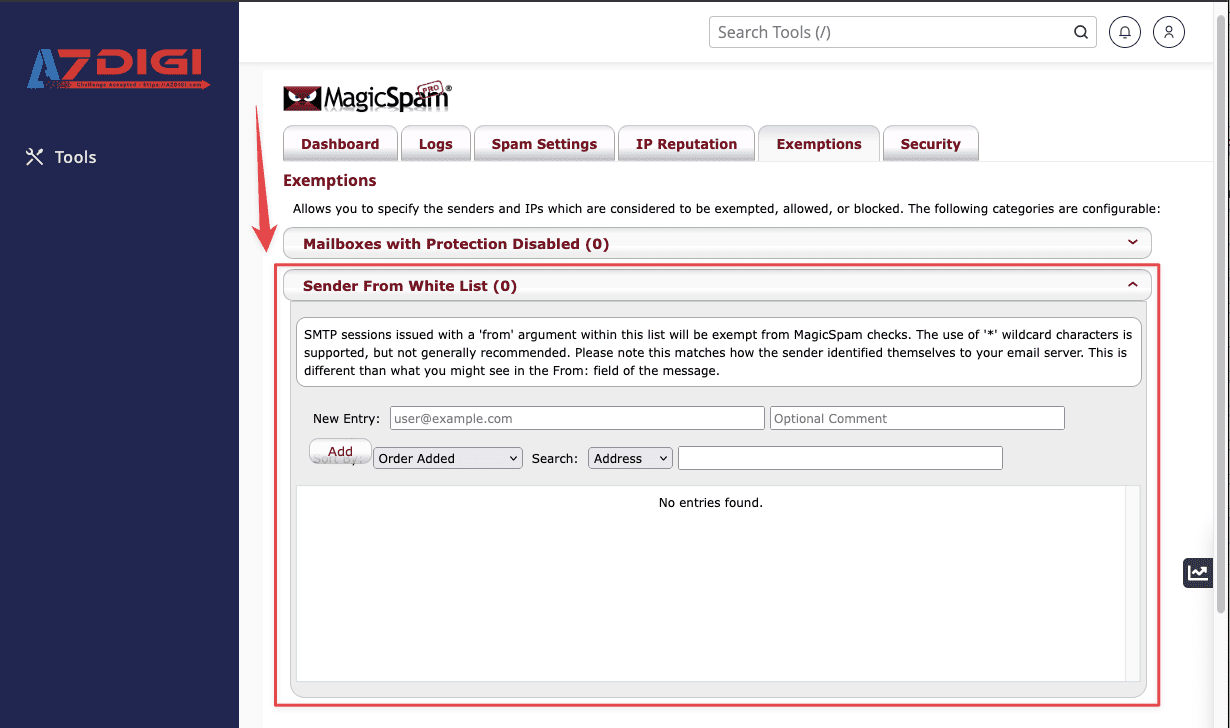Click the search magnifier icon
The width and height of the screenshot is (1230, 728).
point(1080,32)
